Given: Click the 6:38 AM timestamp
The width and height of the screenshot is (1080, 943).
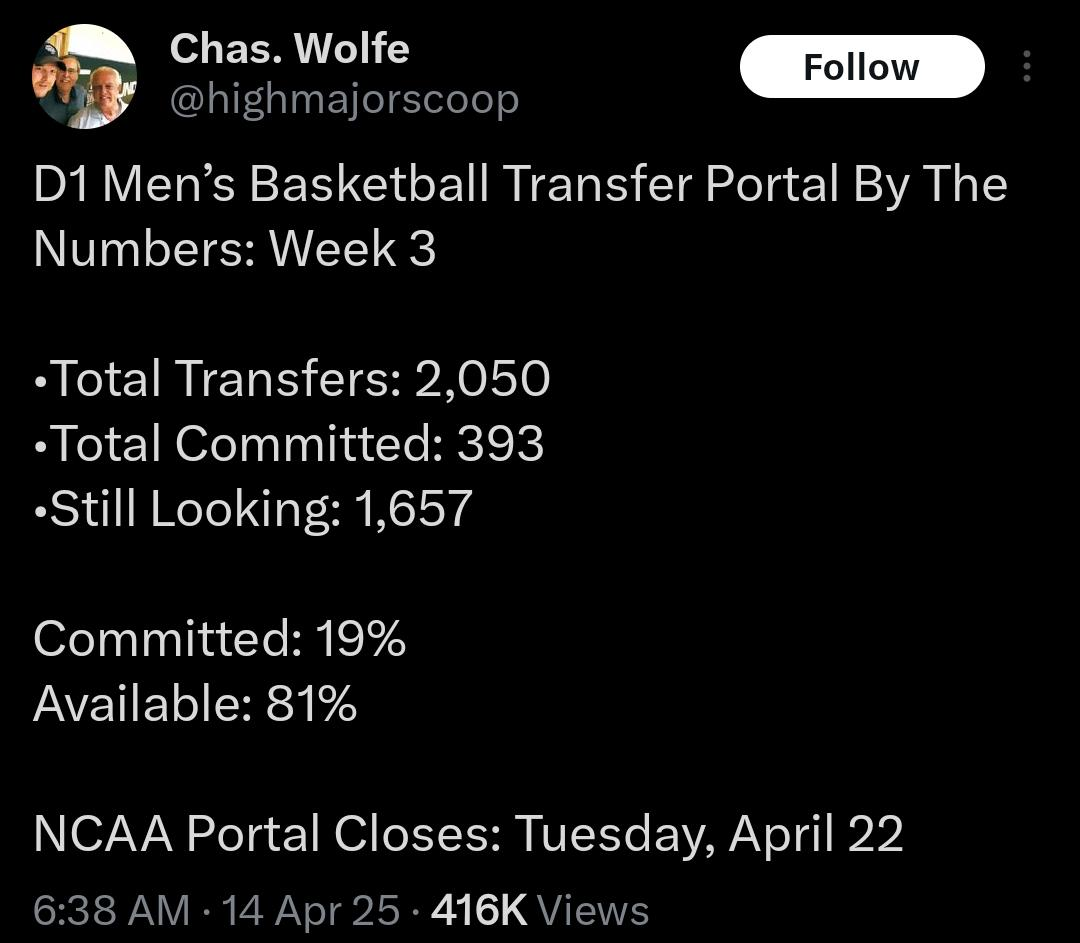Looking at the screenshot, I should click(x=111, y=910).
